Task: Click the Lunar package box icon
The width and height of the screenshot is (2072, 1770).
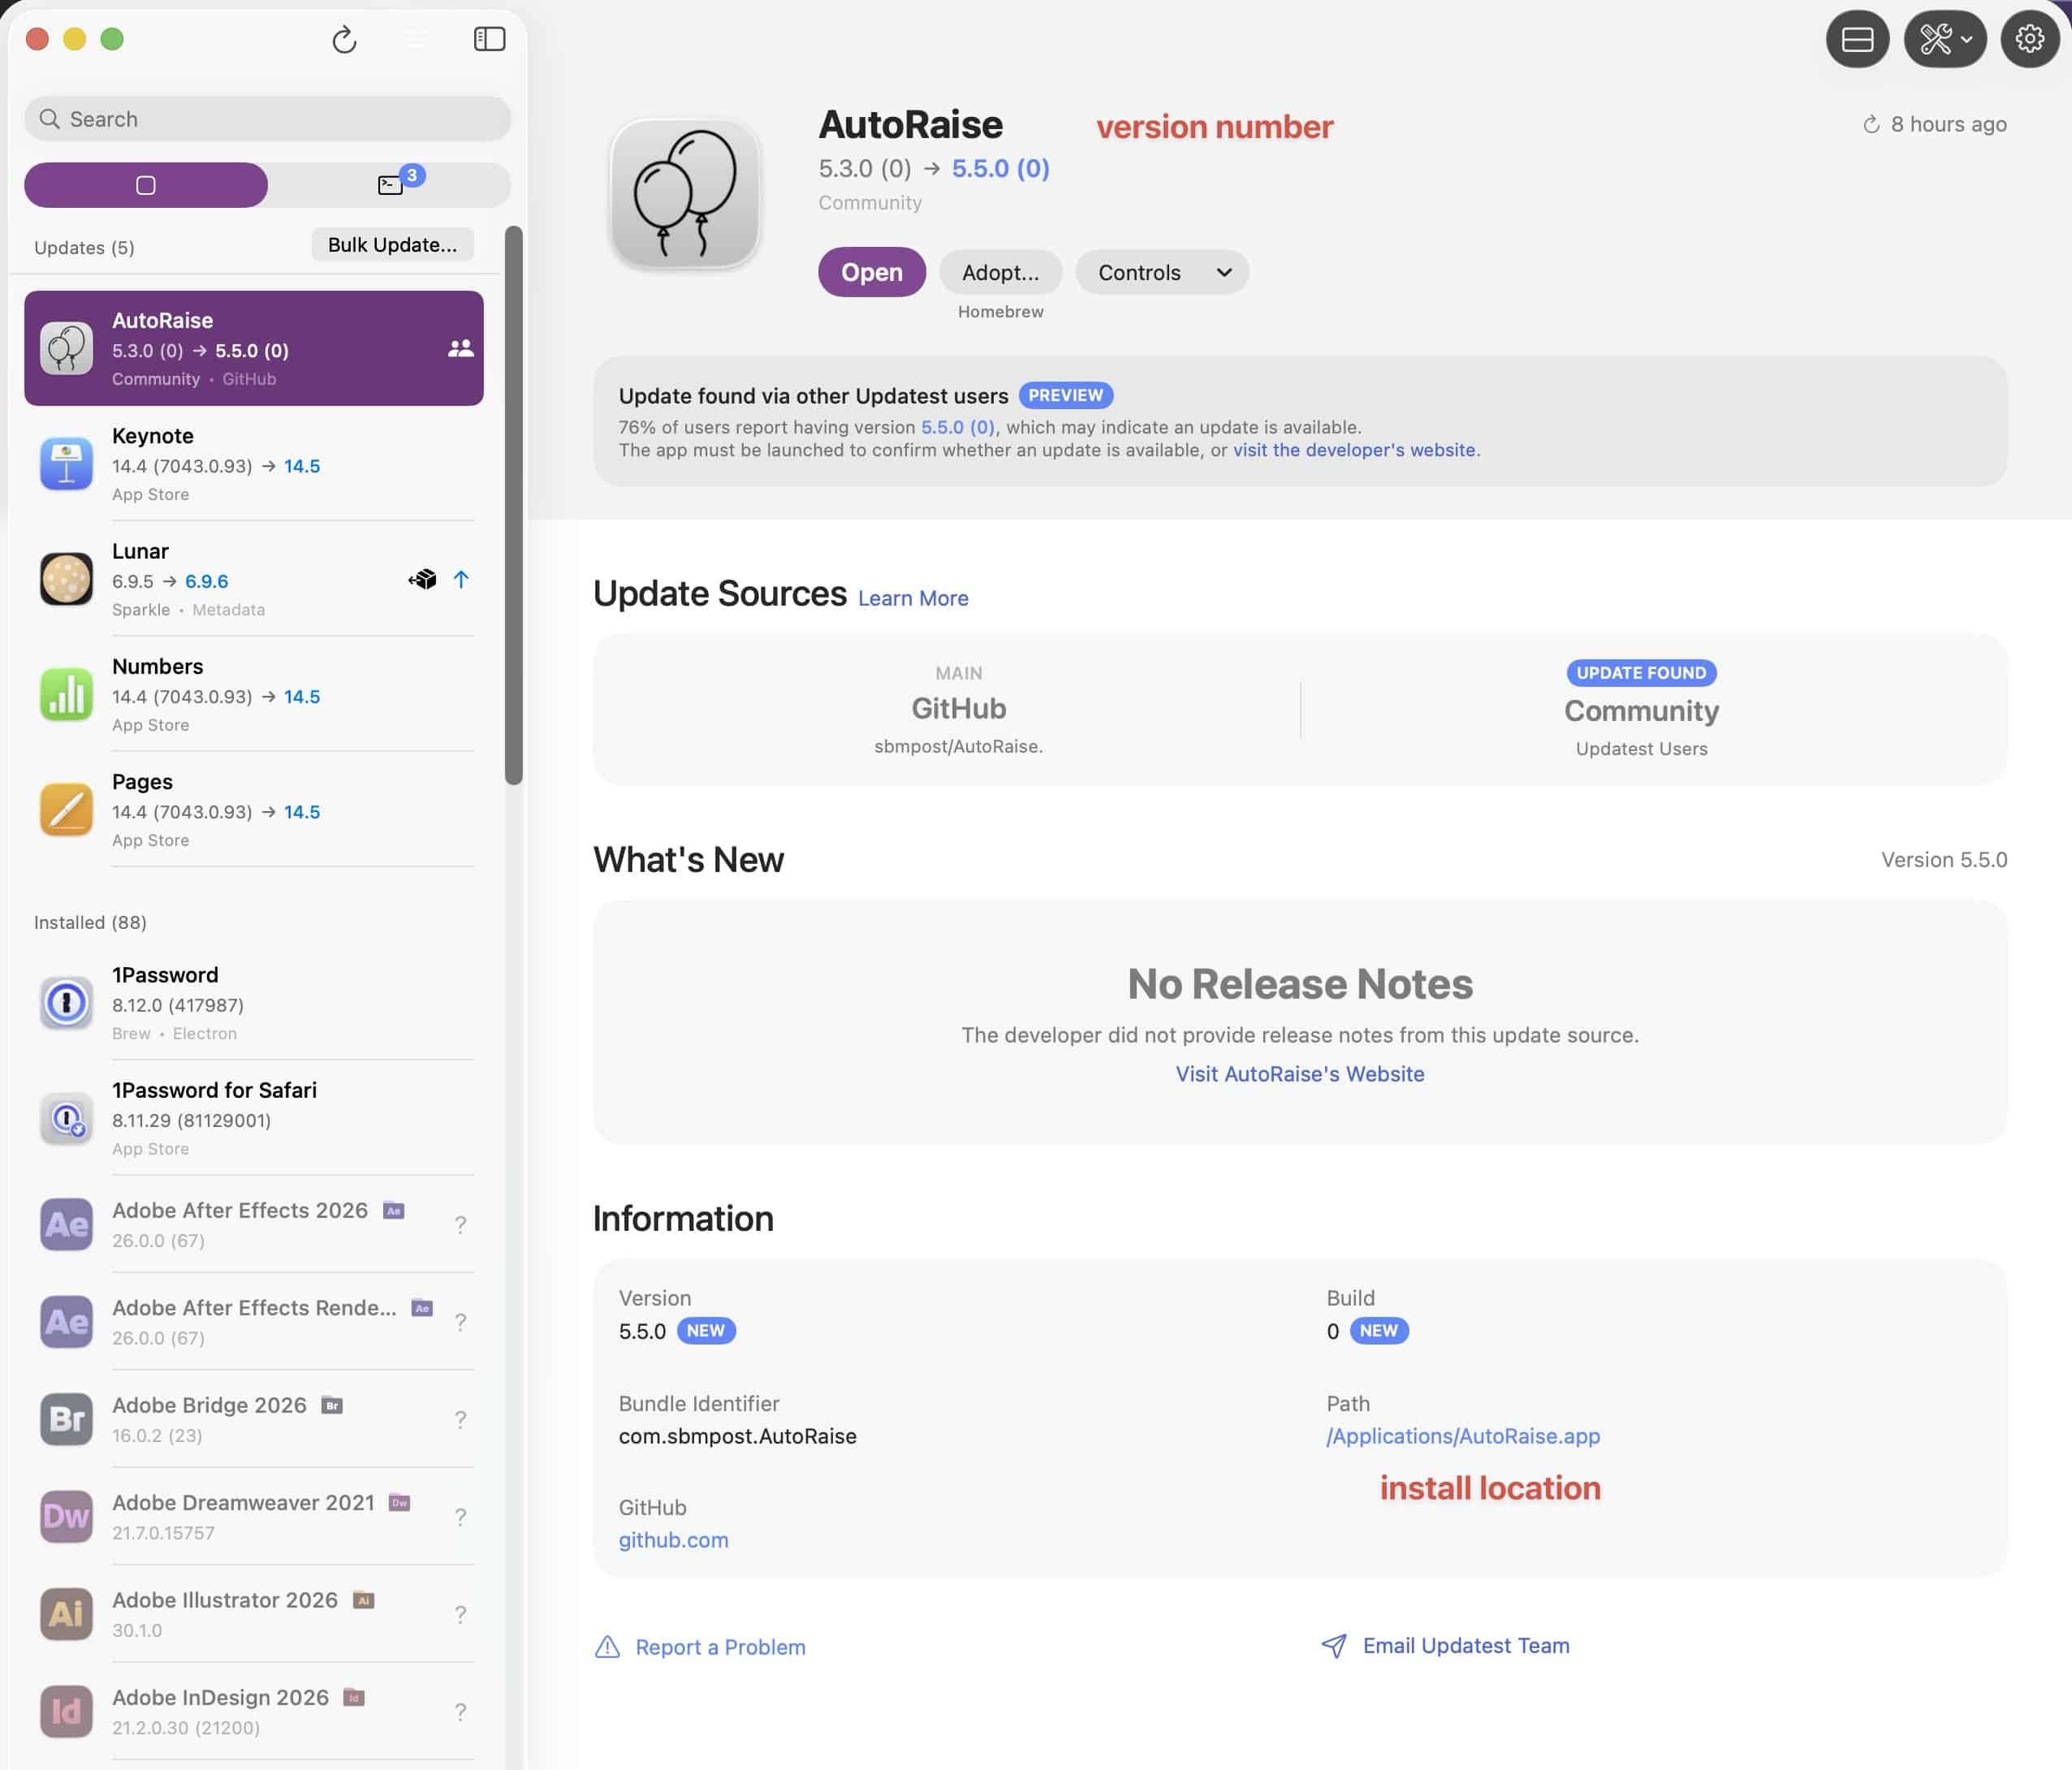Action: (x=422, y=579)
